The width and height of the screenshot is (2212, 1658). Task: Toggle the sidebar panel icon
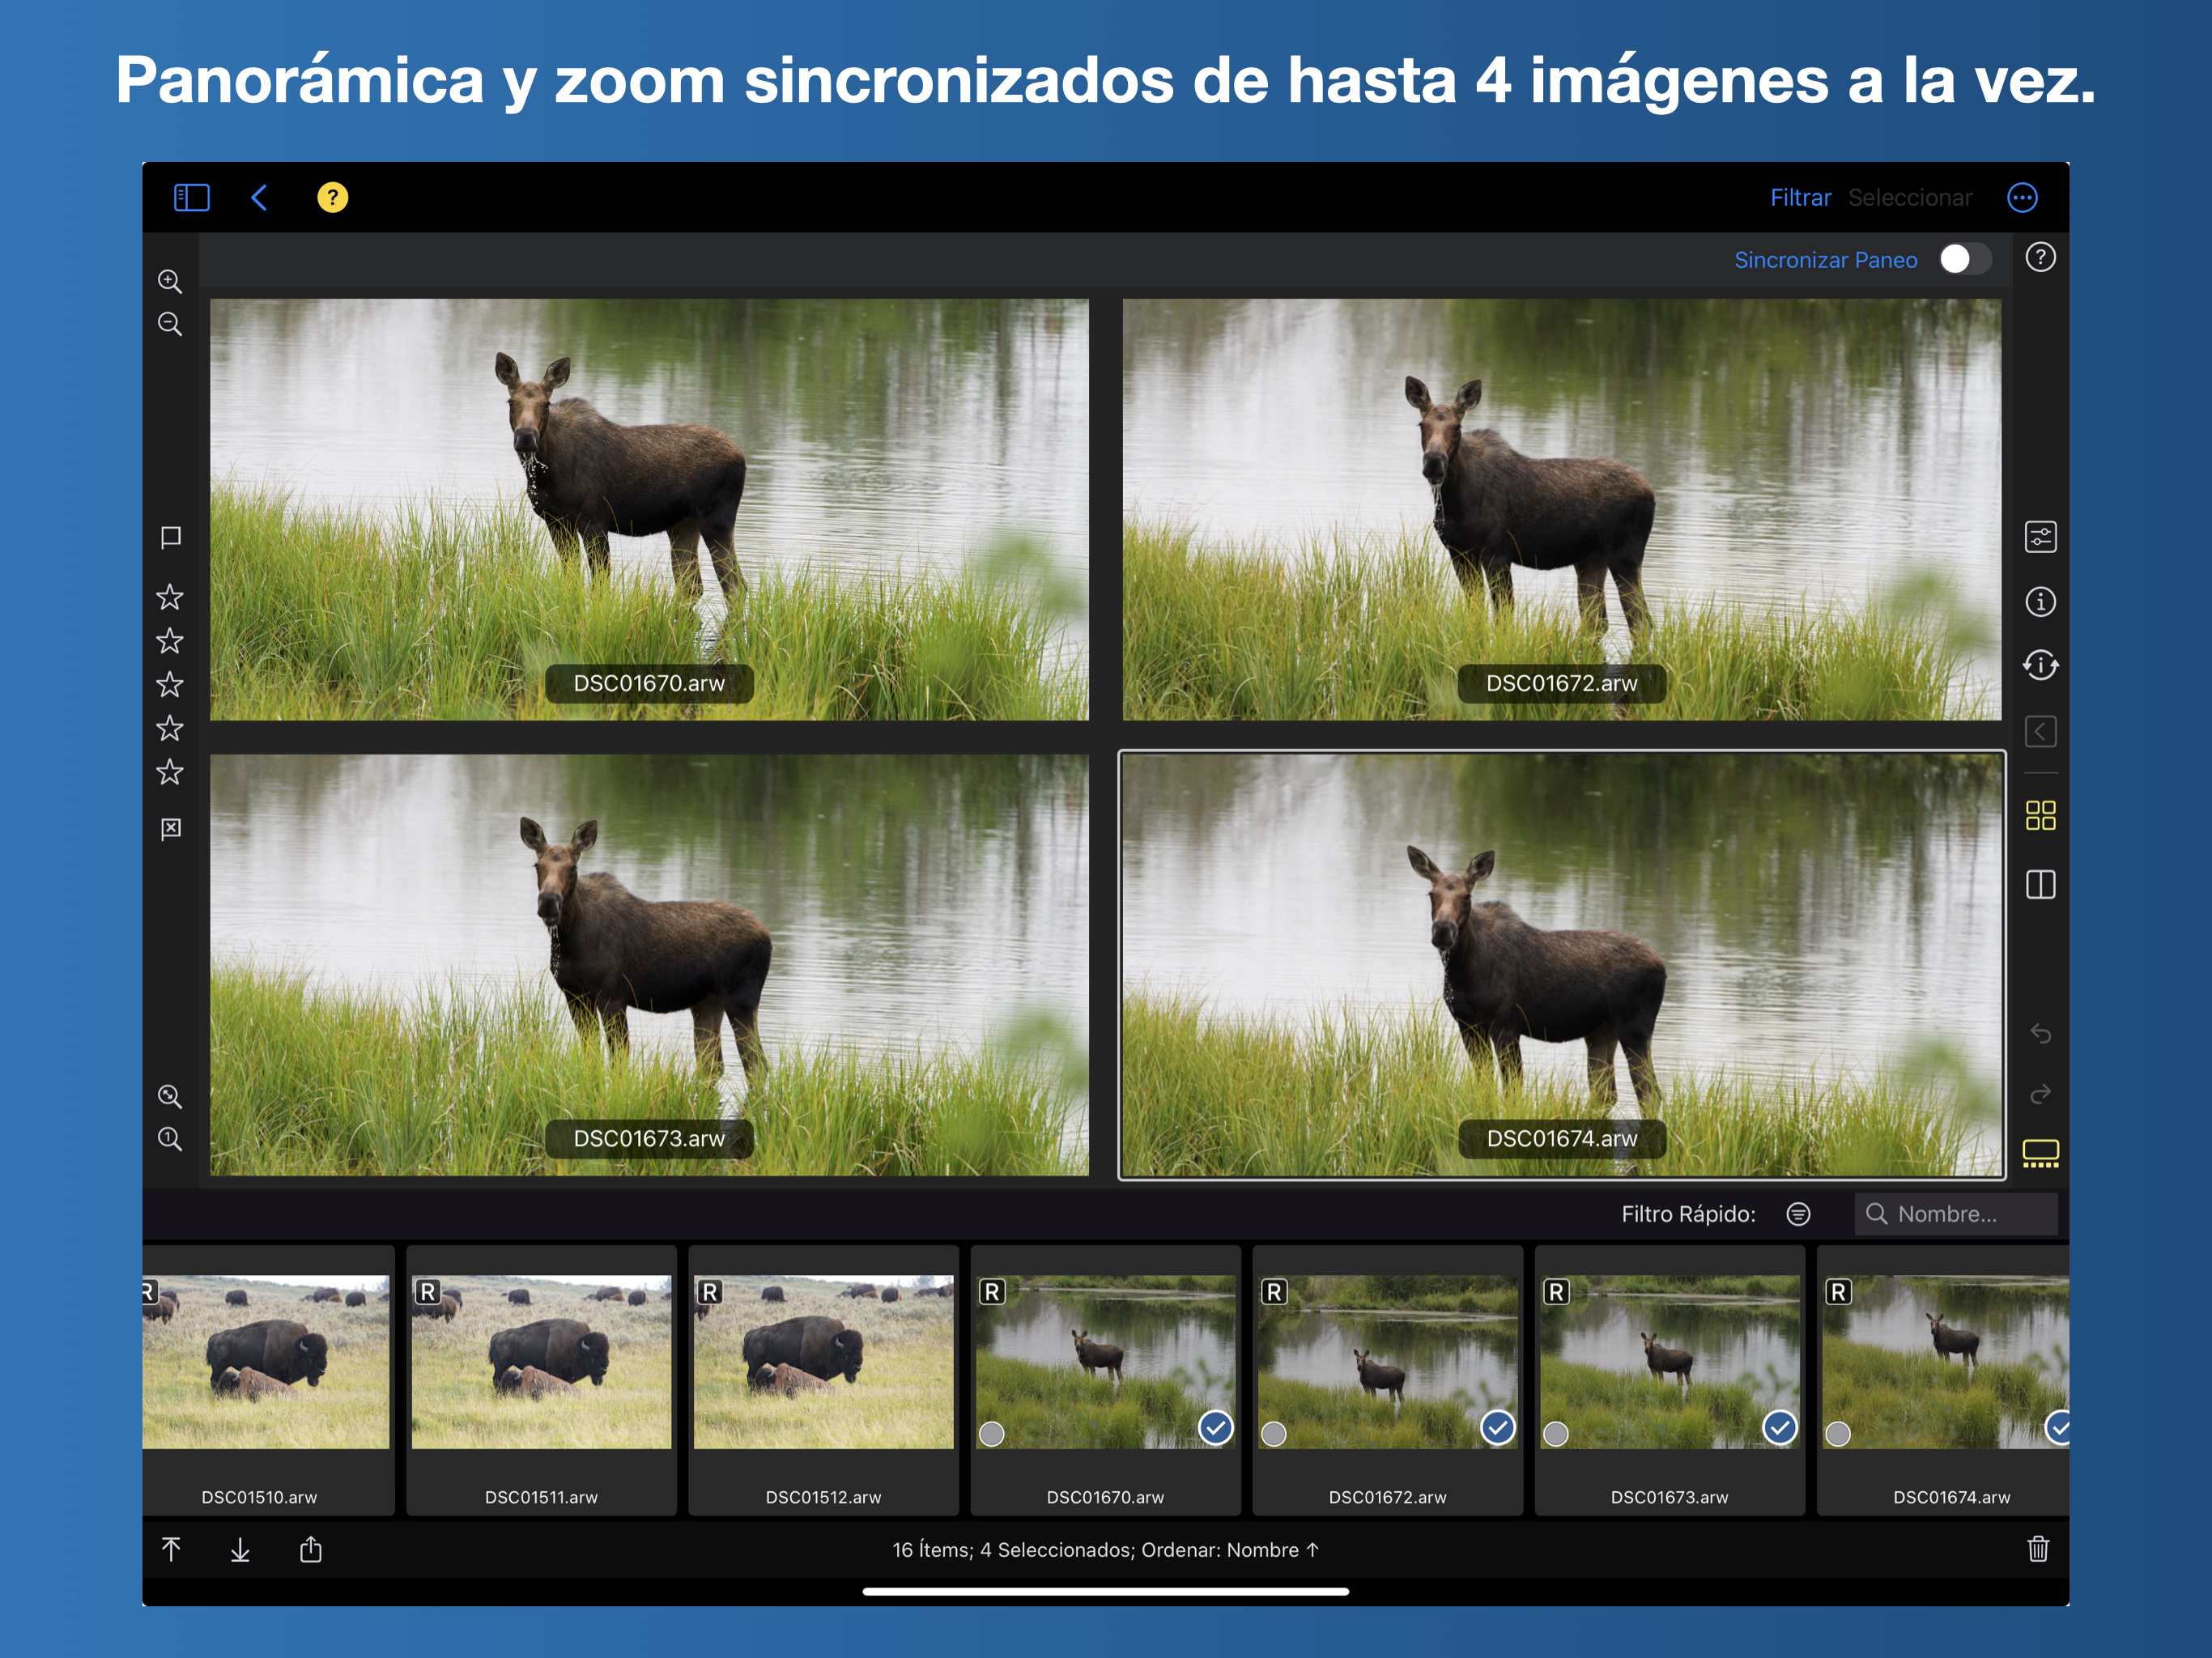[191, 197]
